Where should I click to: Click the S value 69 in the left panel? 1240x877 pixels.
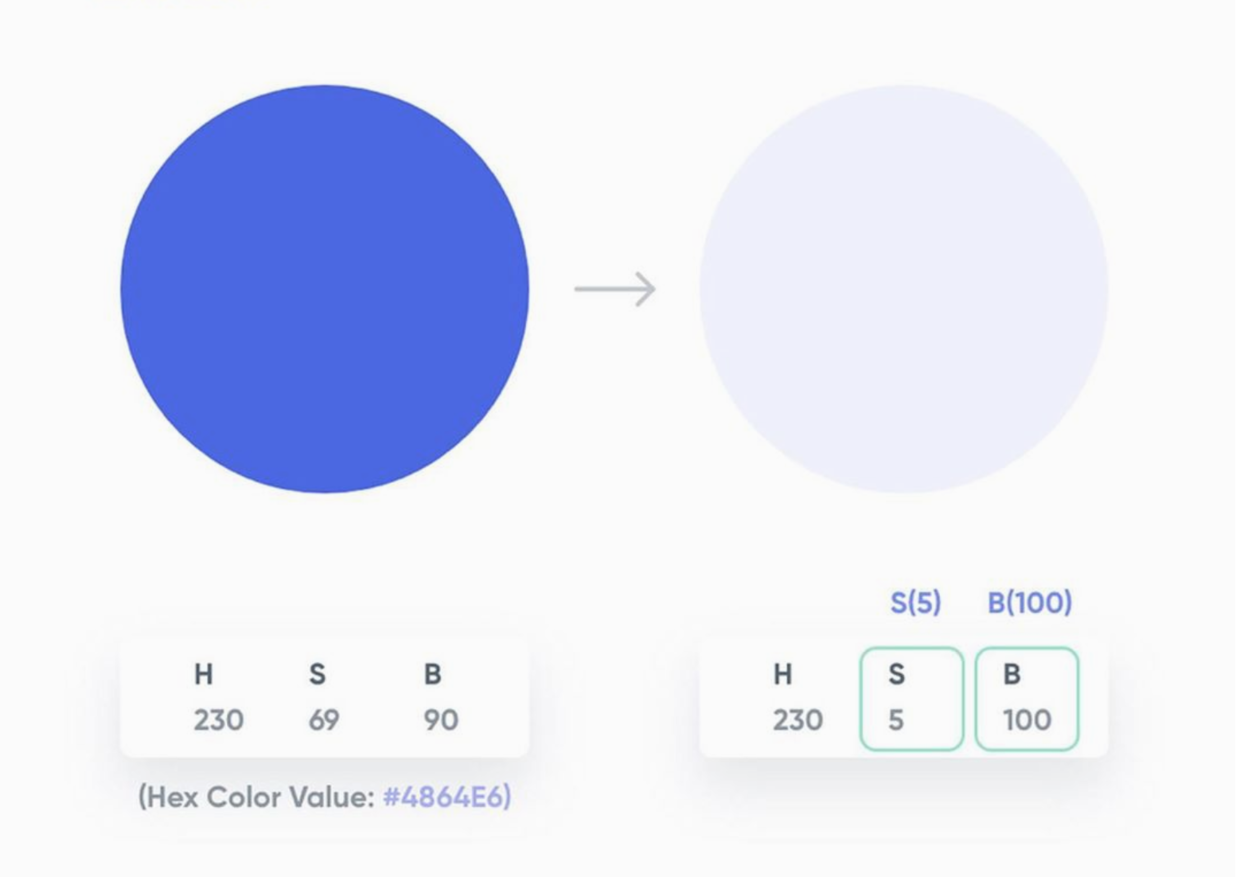pyautogui.click(x=324, y=720)
